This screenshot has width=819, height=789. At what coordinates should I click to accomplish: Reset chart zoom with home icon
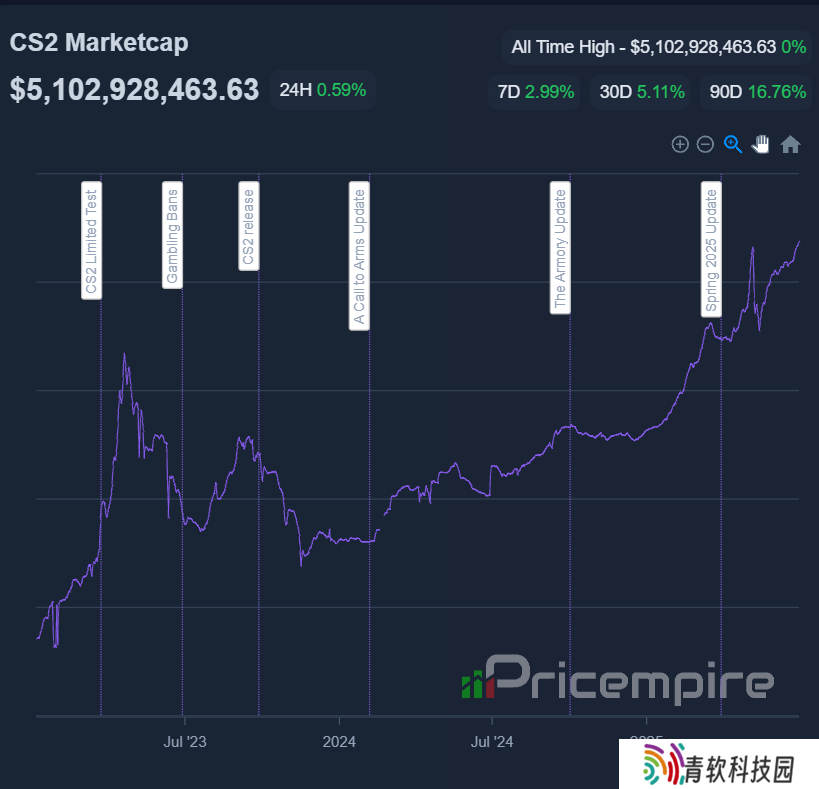tap(790, 145)
